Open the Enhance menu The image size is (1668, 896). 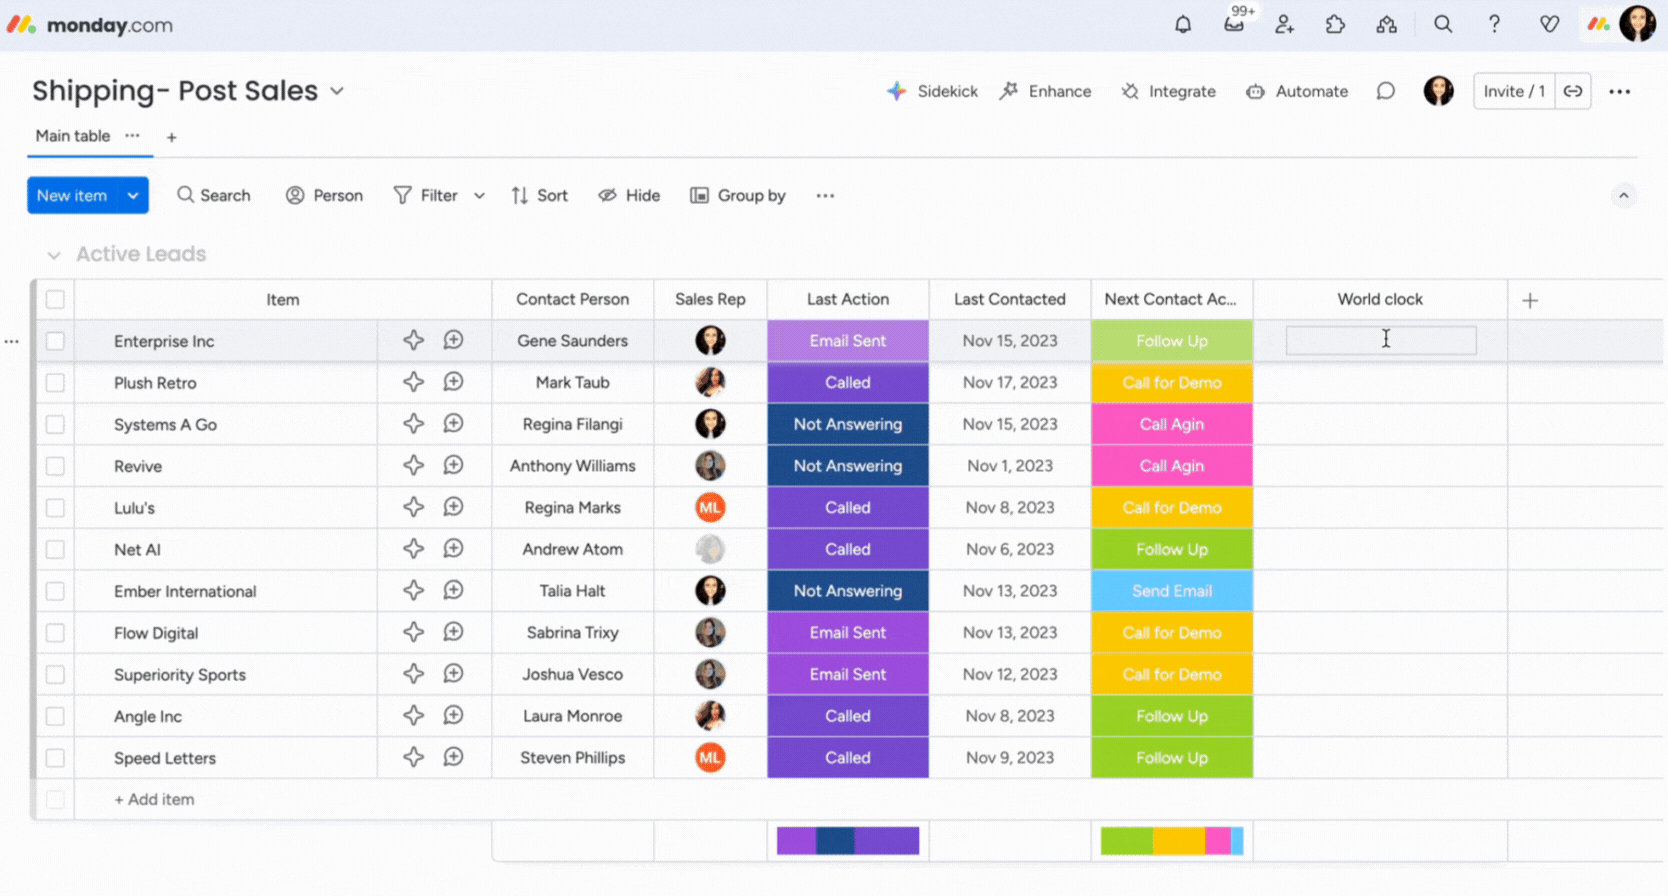pos(1046,91)
